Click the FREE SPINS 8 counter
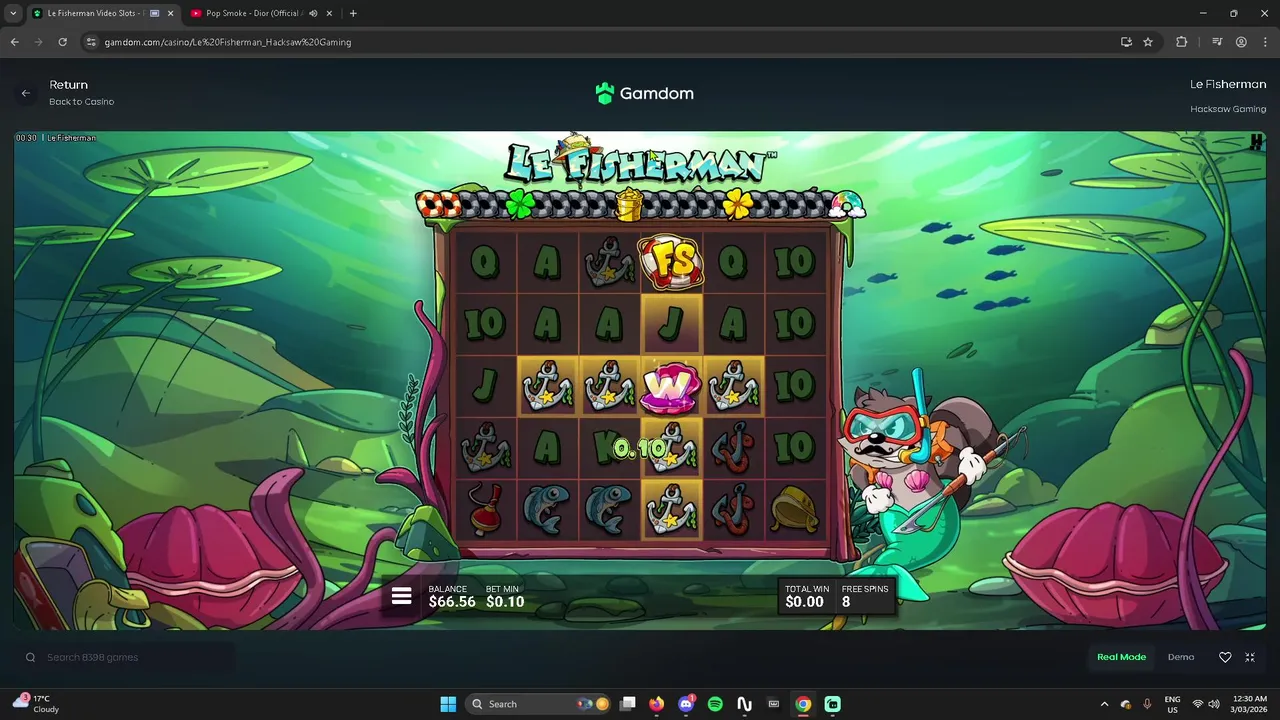The image size is (1280, 720). click(x=865, y=596)
